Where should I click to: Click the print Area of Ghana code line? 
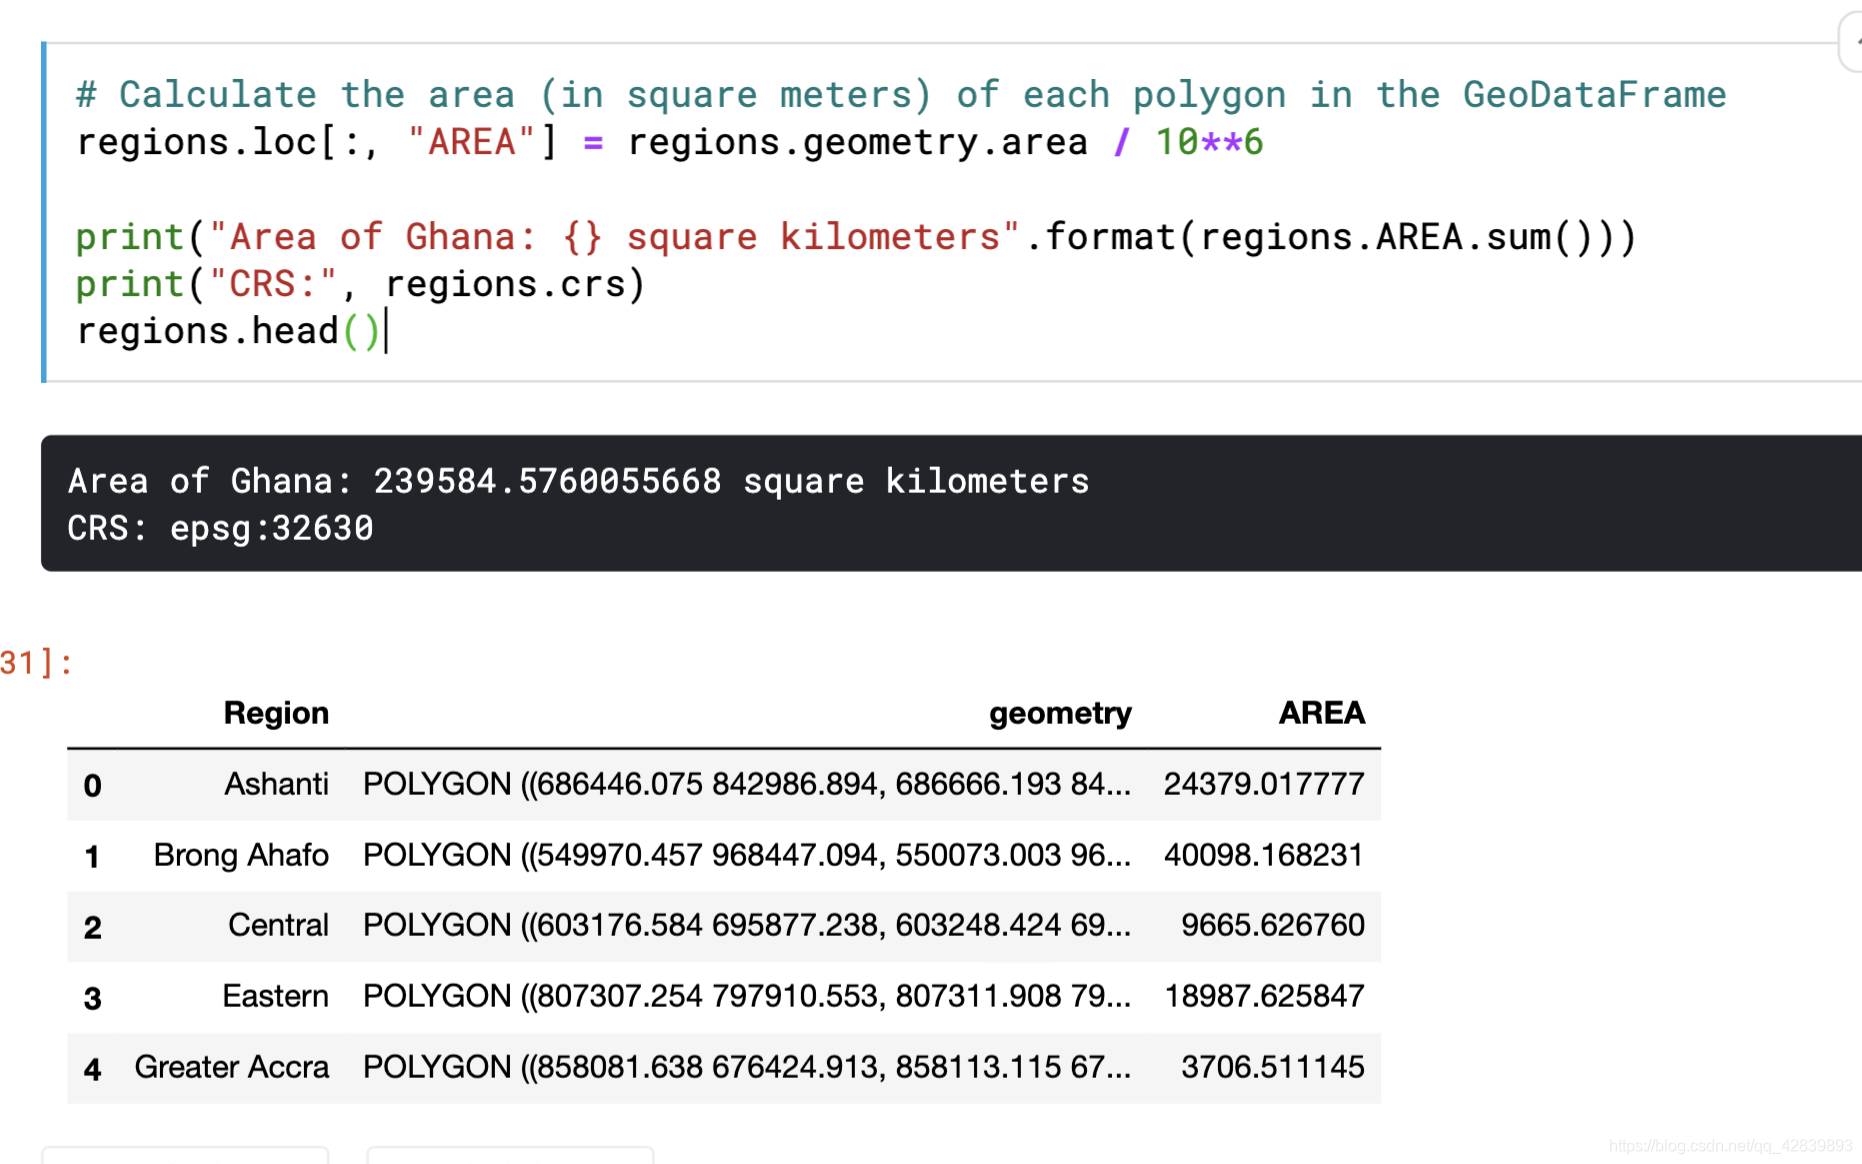(856, 237)
